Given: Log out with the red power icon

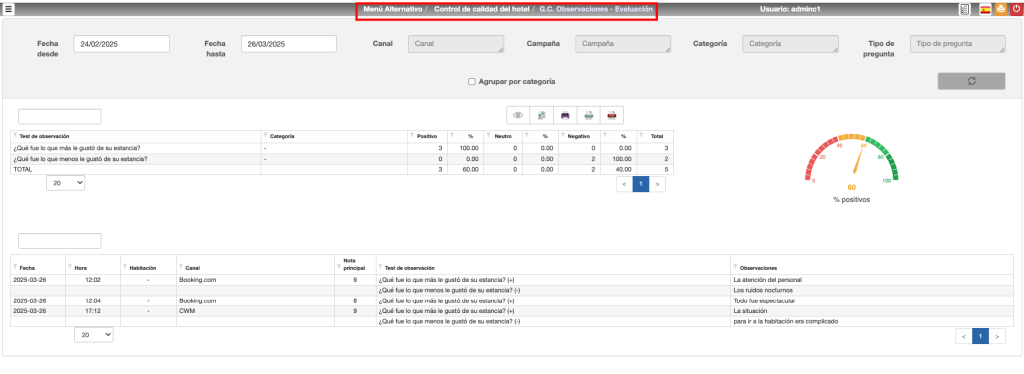Looking at the screenshot, I should coord(1016,9).
